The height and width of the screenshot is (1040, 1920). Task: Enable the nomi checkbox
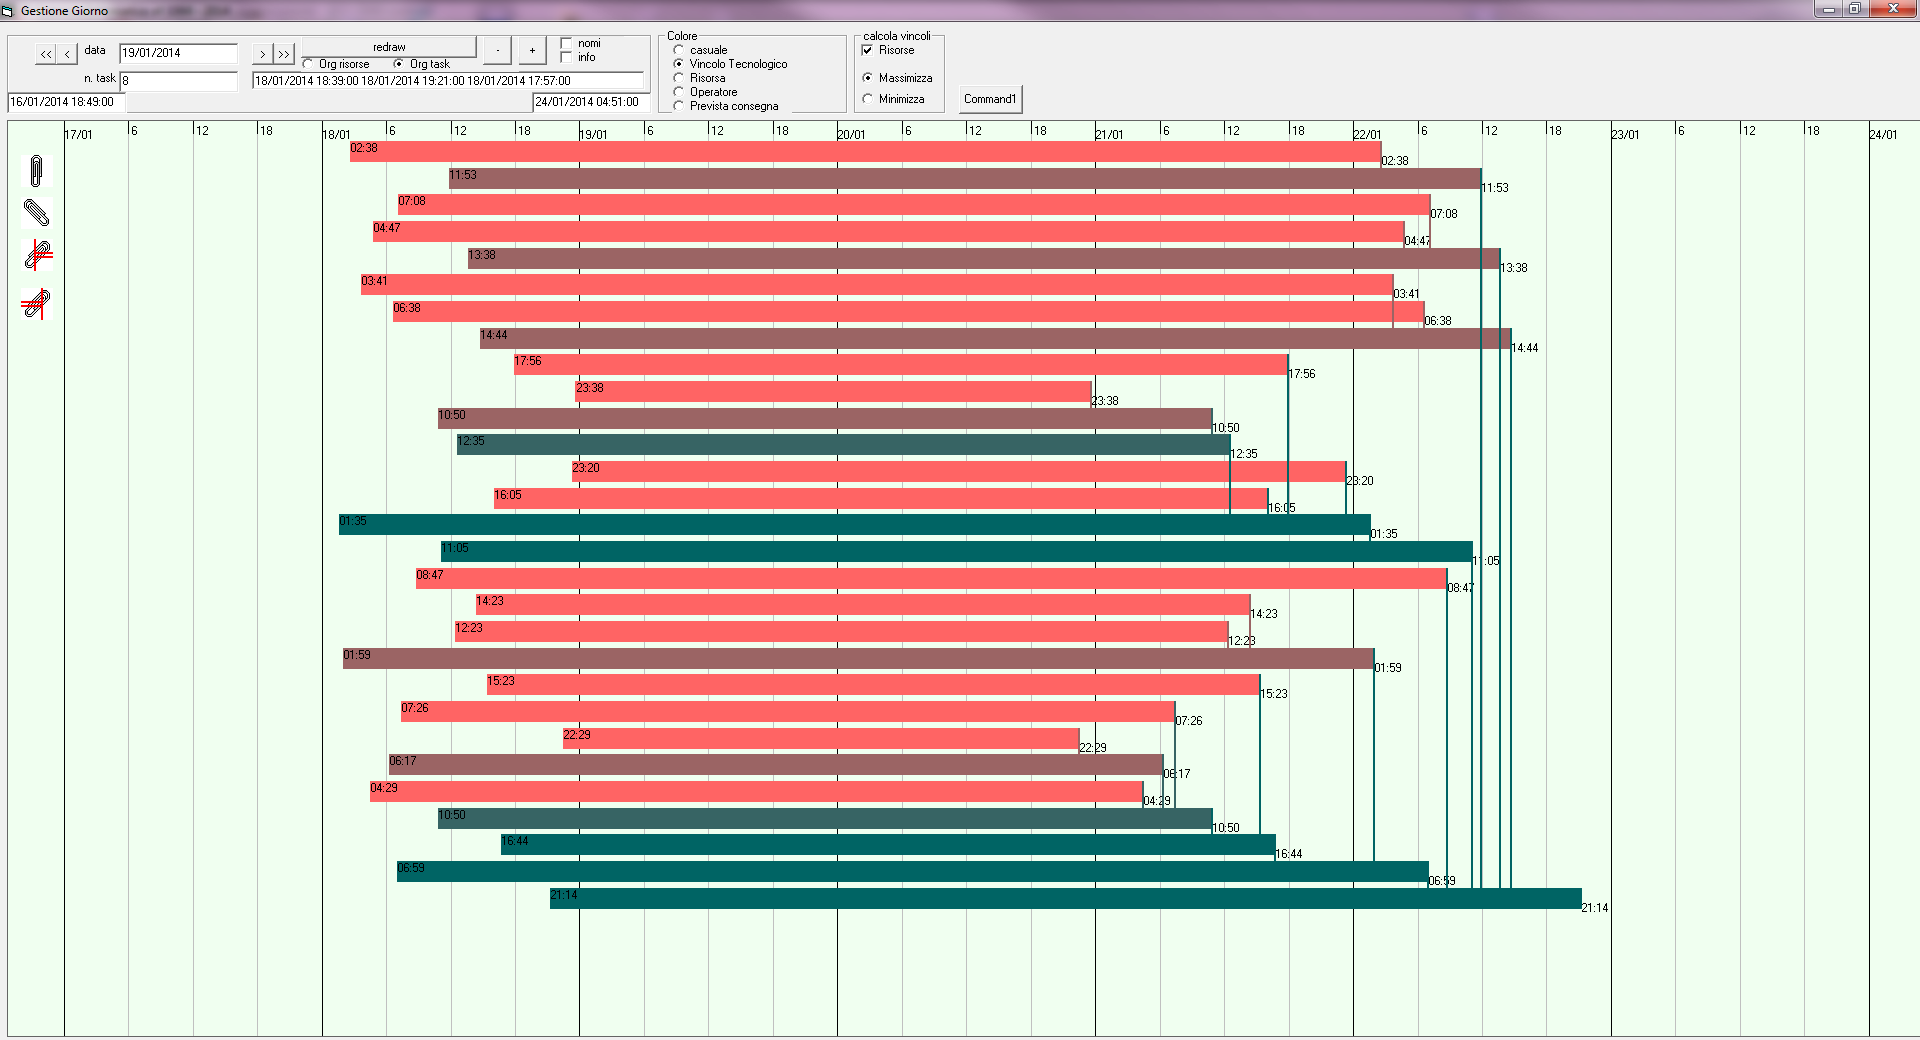[567, 43]
